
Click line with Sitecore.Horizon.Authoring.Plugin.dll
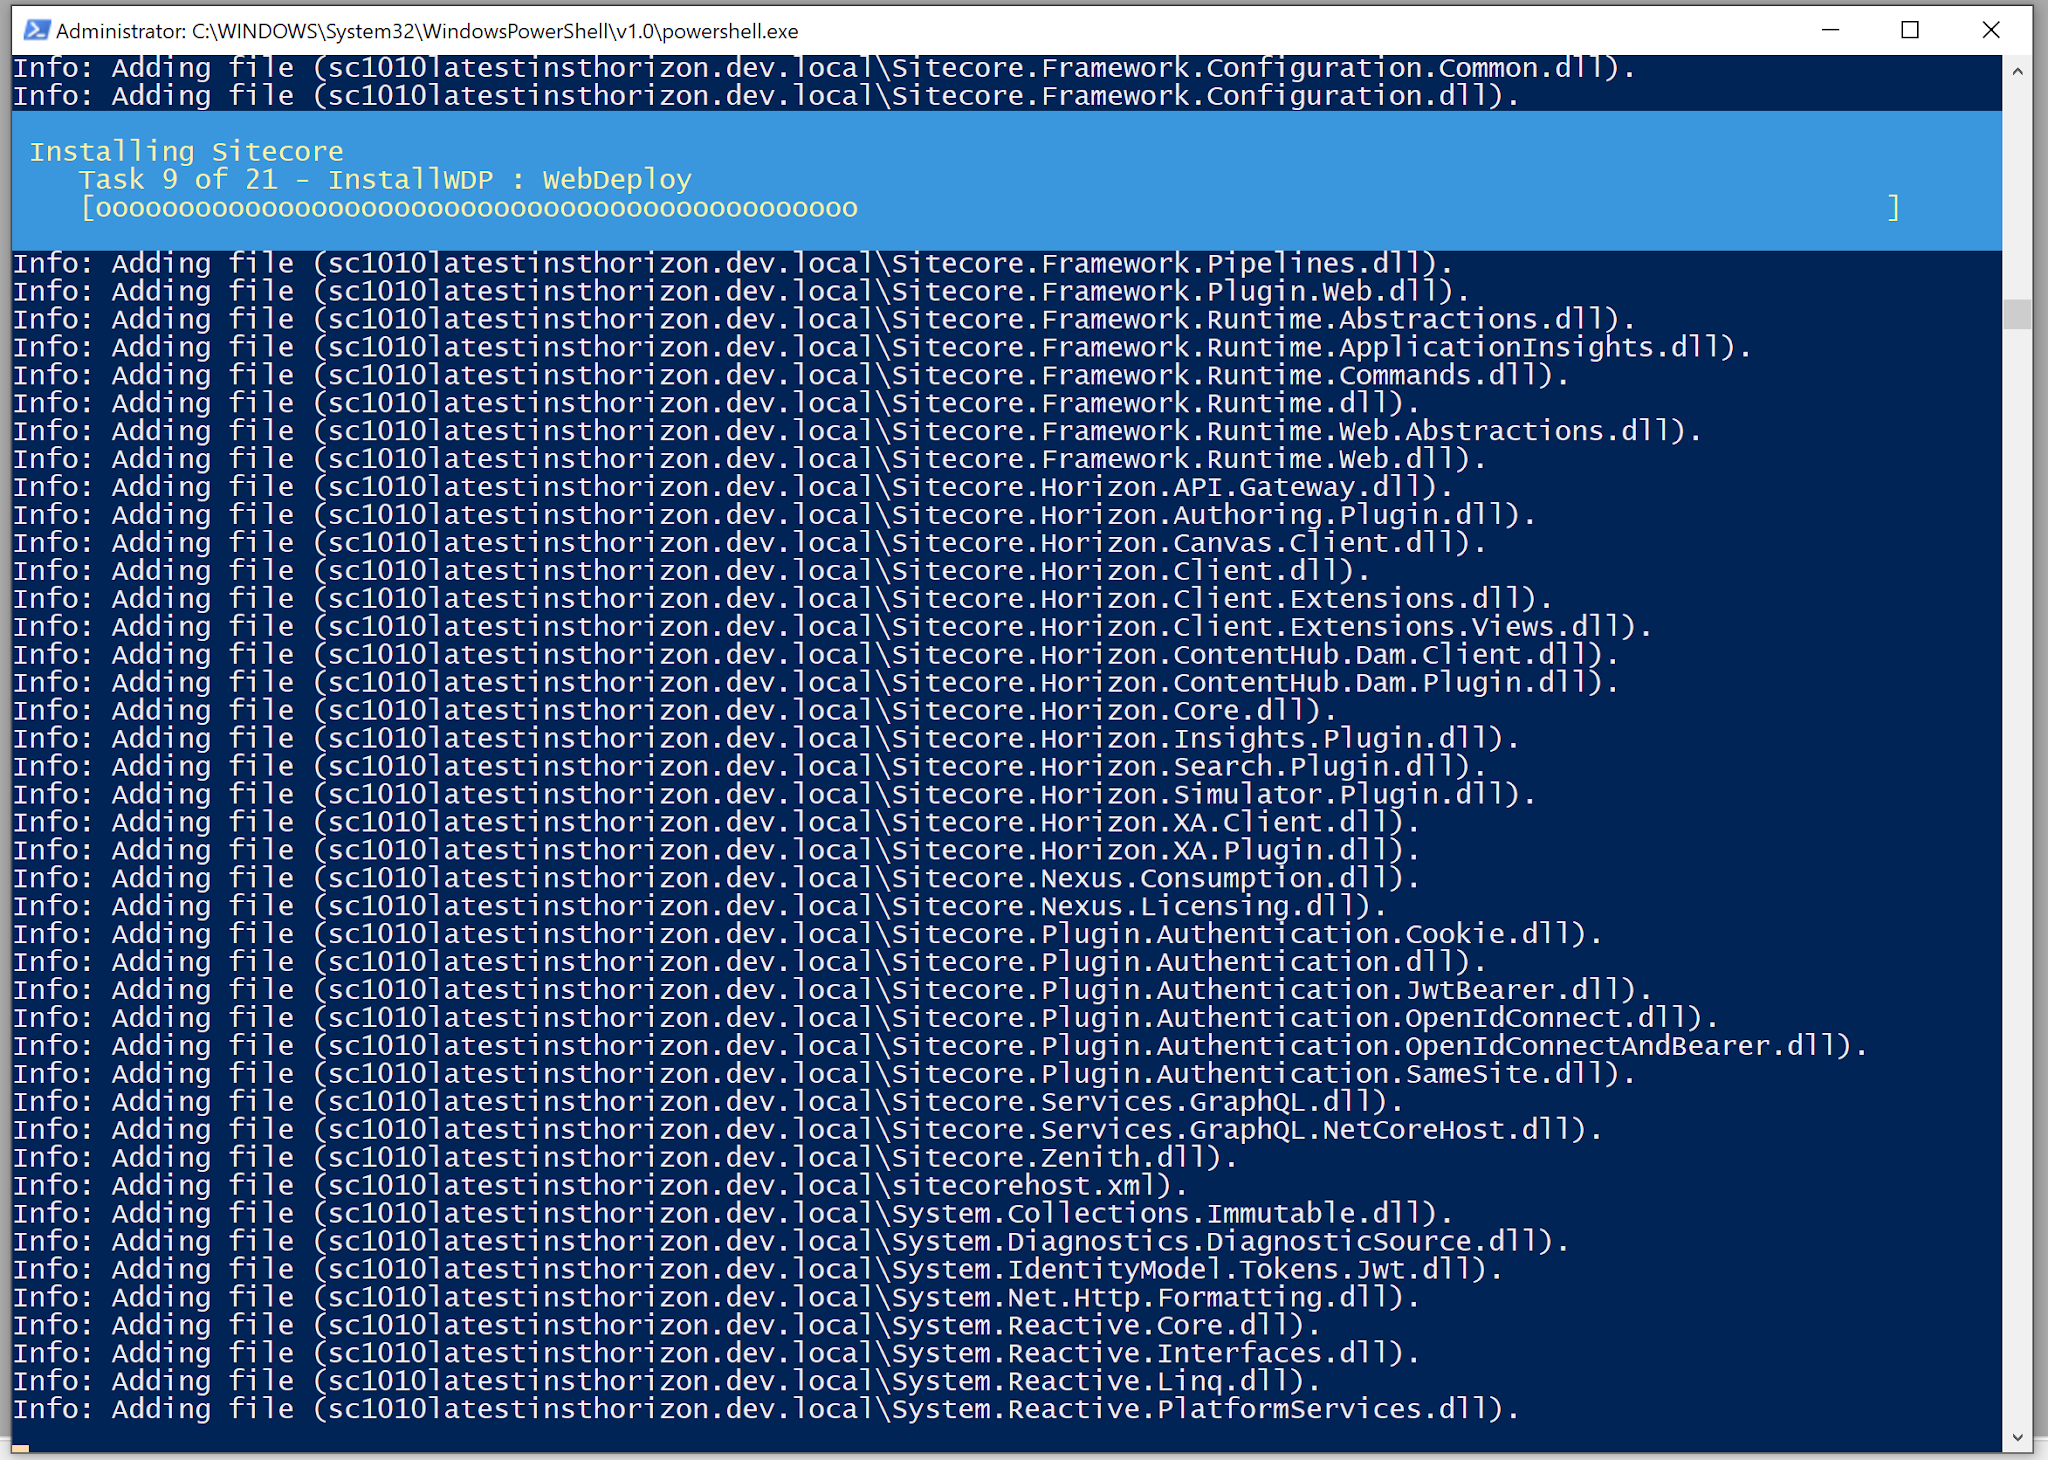coord(774,516)
